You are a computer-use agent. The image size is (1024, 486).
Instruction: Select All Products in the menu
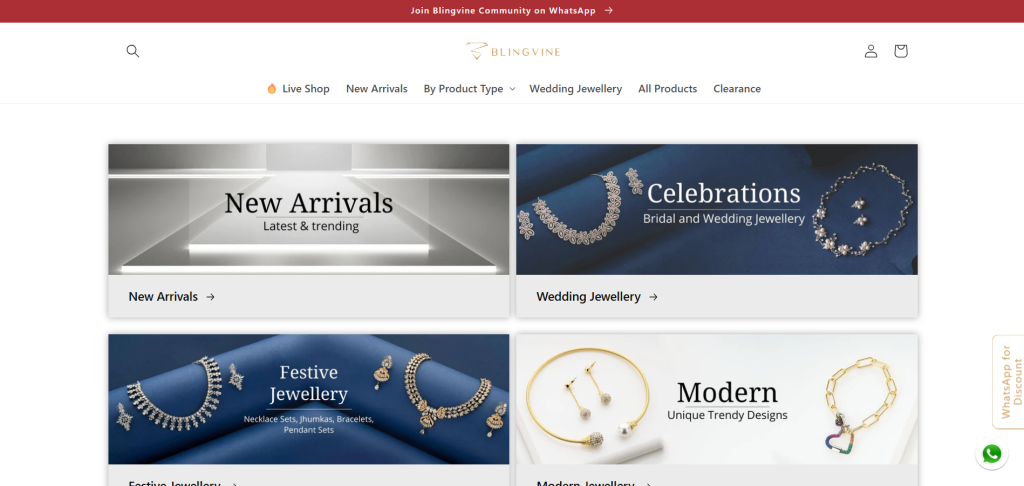coord(667,88)
